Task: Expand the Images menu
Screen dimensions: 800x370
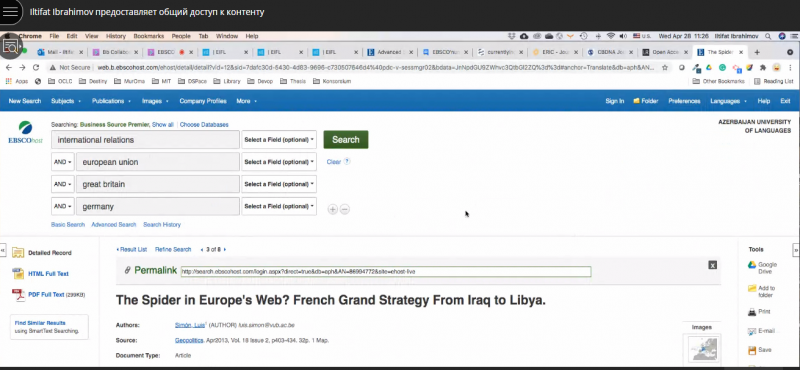Action: (x=155, y=101)
